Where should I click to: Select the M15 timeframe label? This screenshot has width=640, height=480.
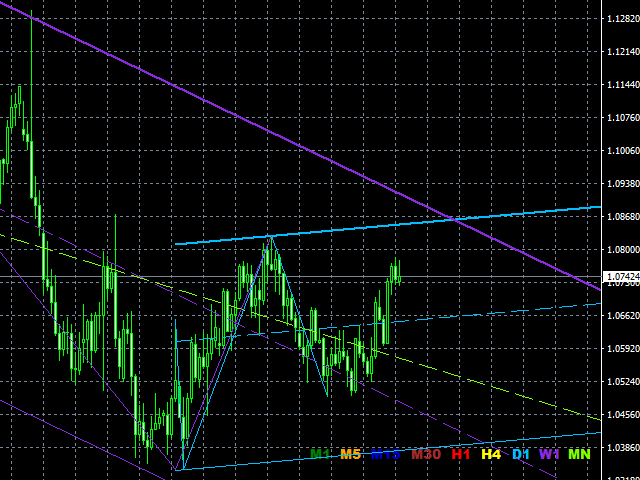tap(385, 454)
